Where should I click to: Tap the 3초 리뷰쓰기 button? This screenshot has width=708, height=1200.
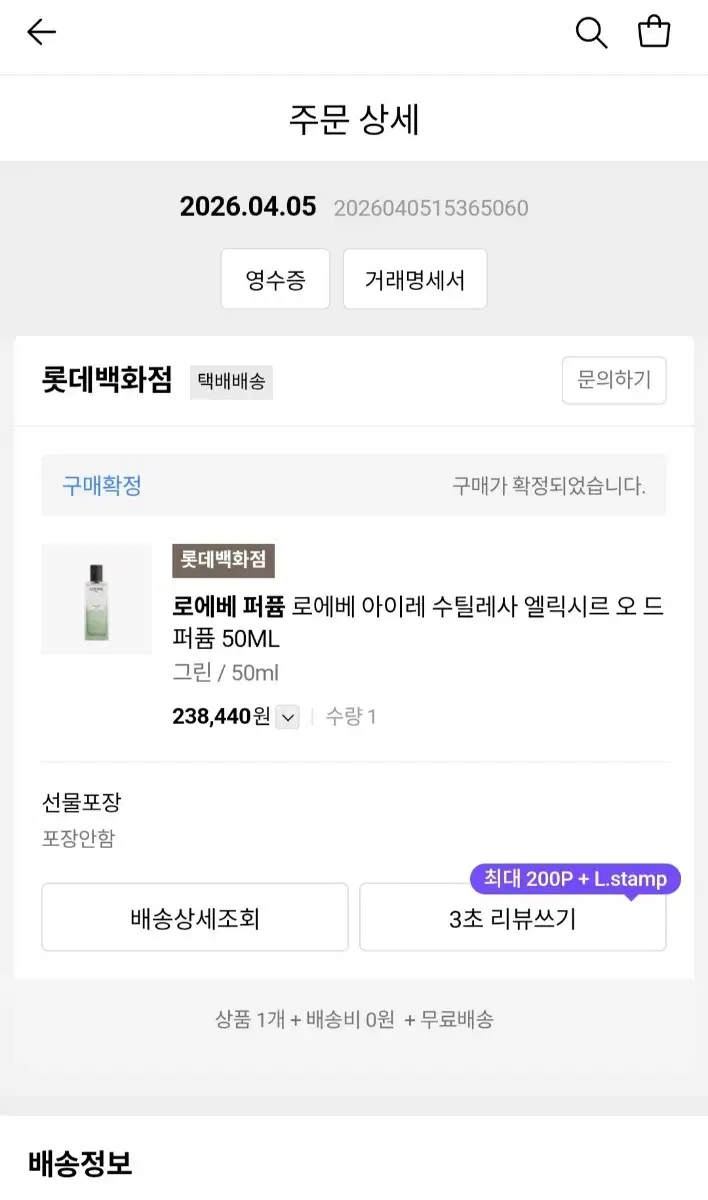click(x=512, y=917)
